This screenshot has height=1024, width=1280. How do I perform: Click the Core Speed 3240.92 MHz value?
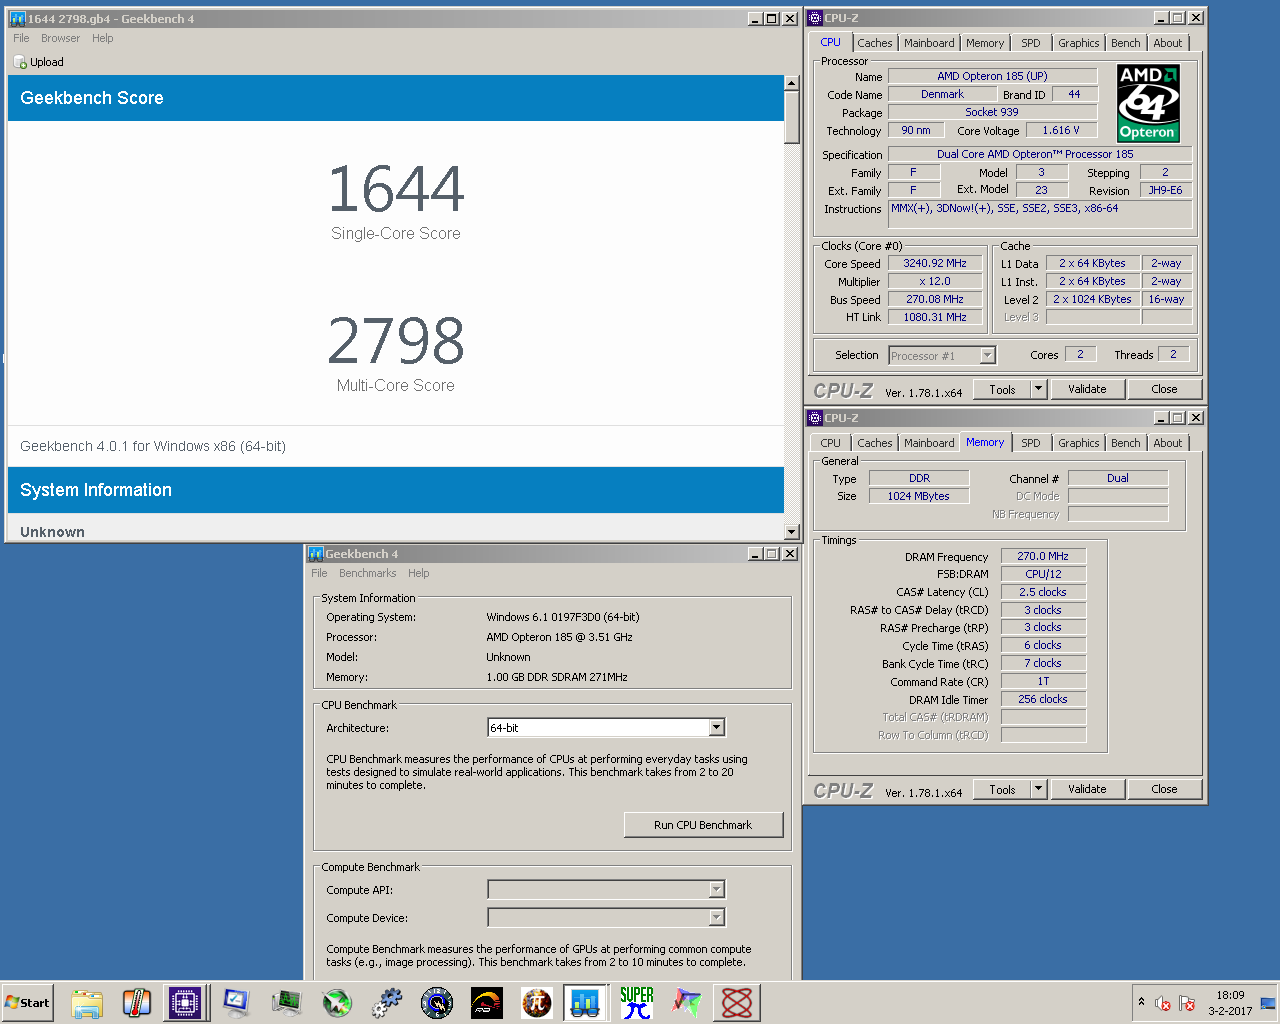(x=935, y=264)
